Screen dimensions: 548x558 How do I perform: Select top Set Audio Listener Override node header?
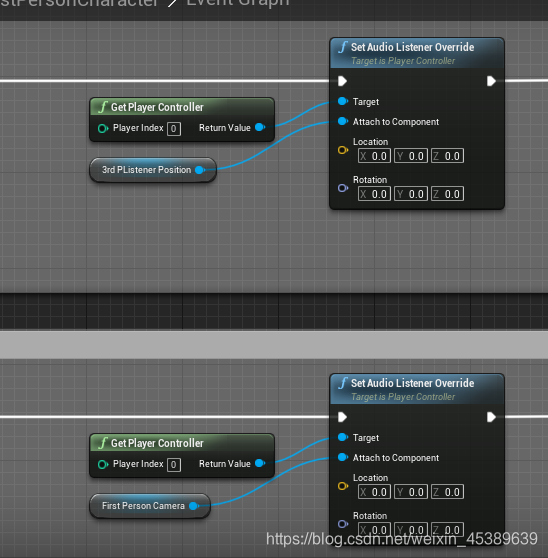(417, 53)
